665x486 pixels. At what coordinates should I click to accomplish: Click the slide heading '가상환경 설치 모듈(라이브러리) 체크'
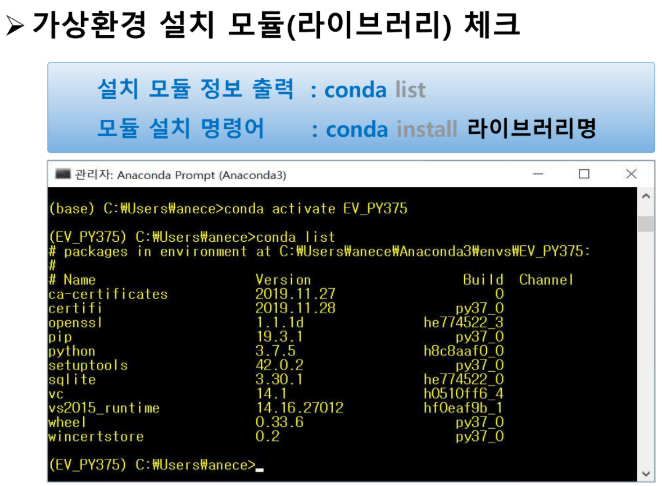pyautogui.click(x=276, y=25)
